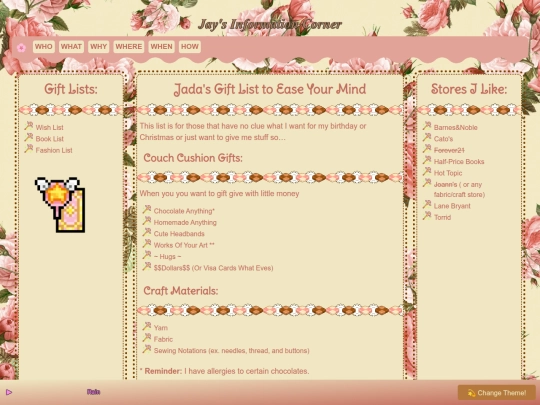This screenshot has height=405, width=540.
Task: Click the wand bullet beside Works Of Your Art
Action: point(147,243)
